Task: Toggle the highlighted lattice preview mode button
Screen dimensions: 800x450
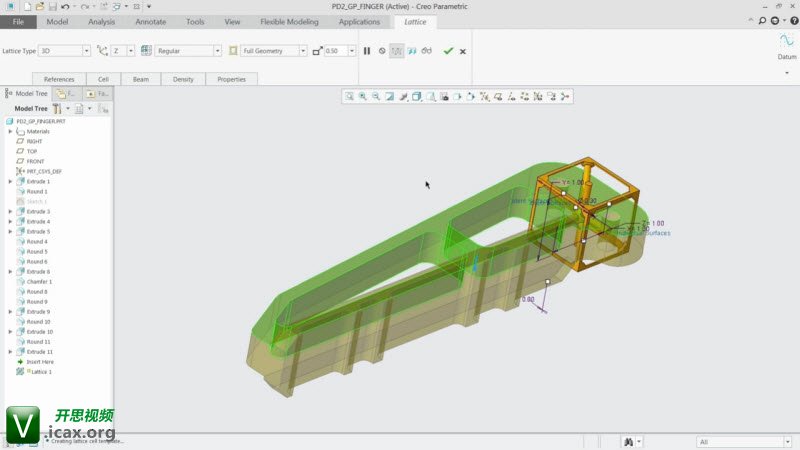Action: click(397, 51)
